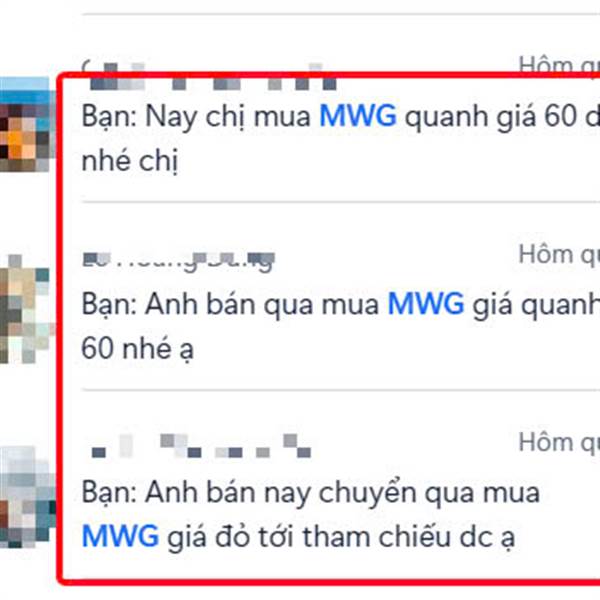This screenshot has height=600, width=600.
Task: Click 'giá đỏ tới tham chiếu dc ạ' text
Action: (x=341, y=537)
